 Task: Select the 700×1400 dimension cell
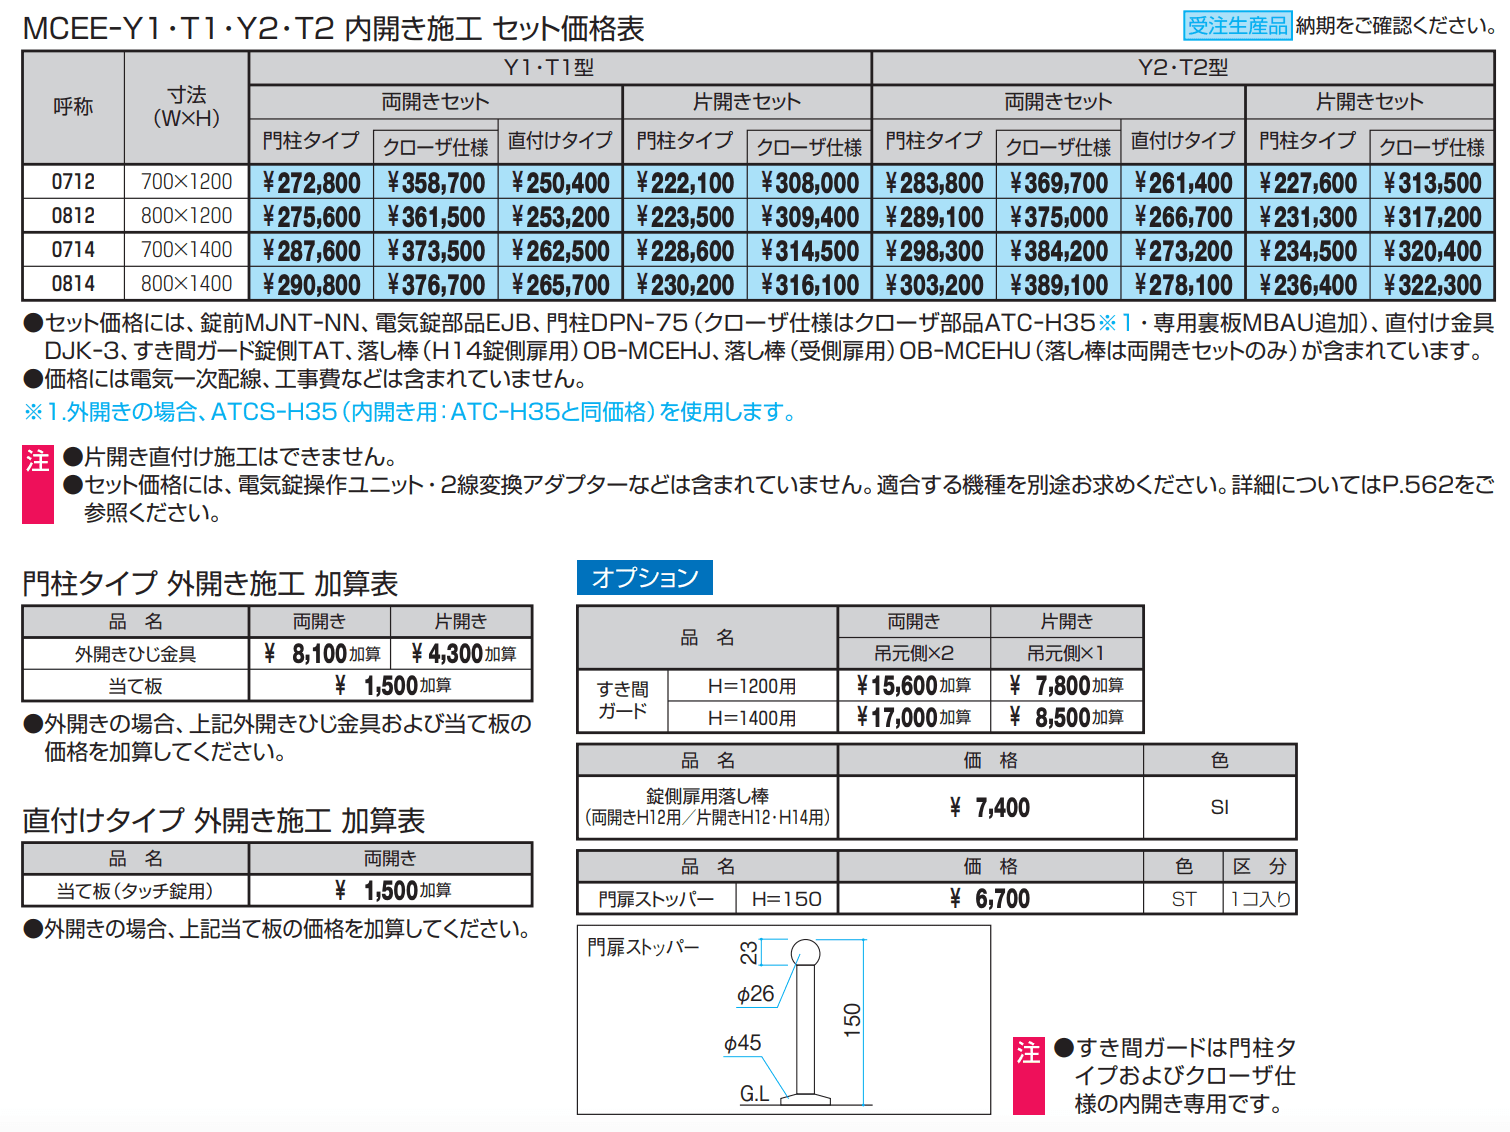186,250
